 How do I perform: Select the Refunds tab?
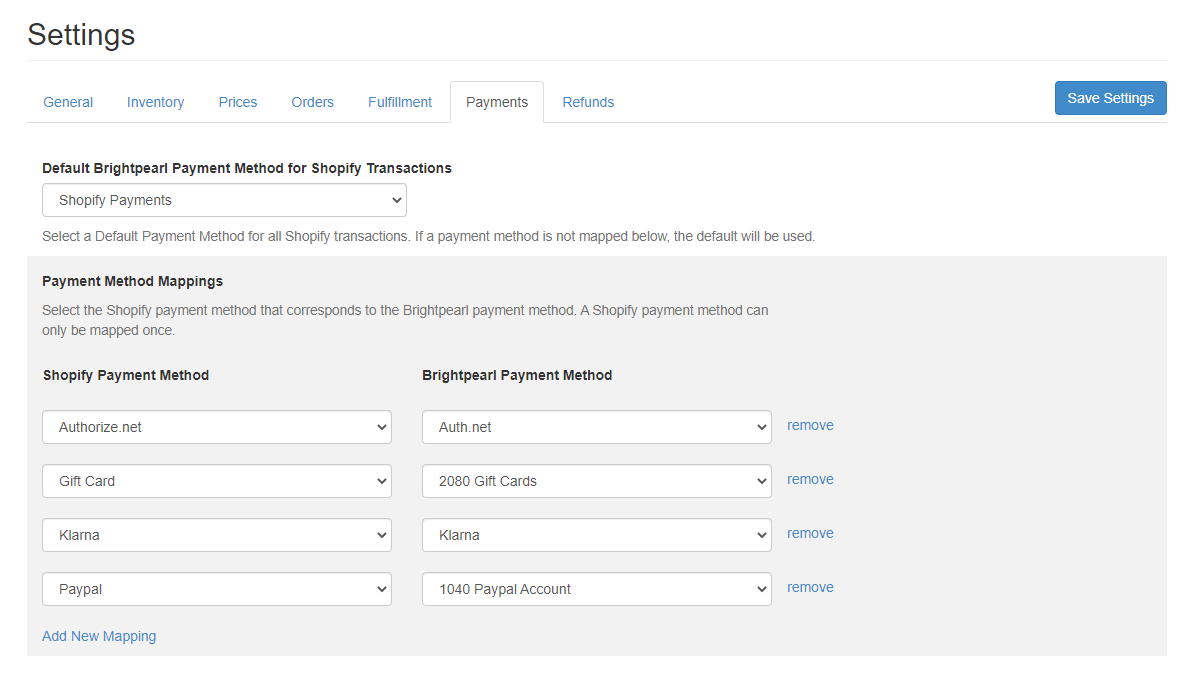click(x=588, y=102)
